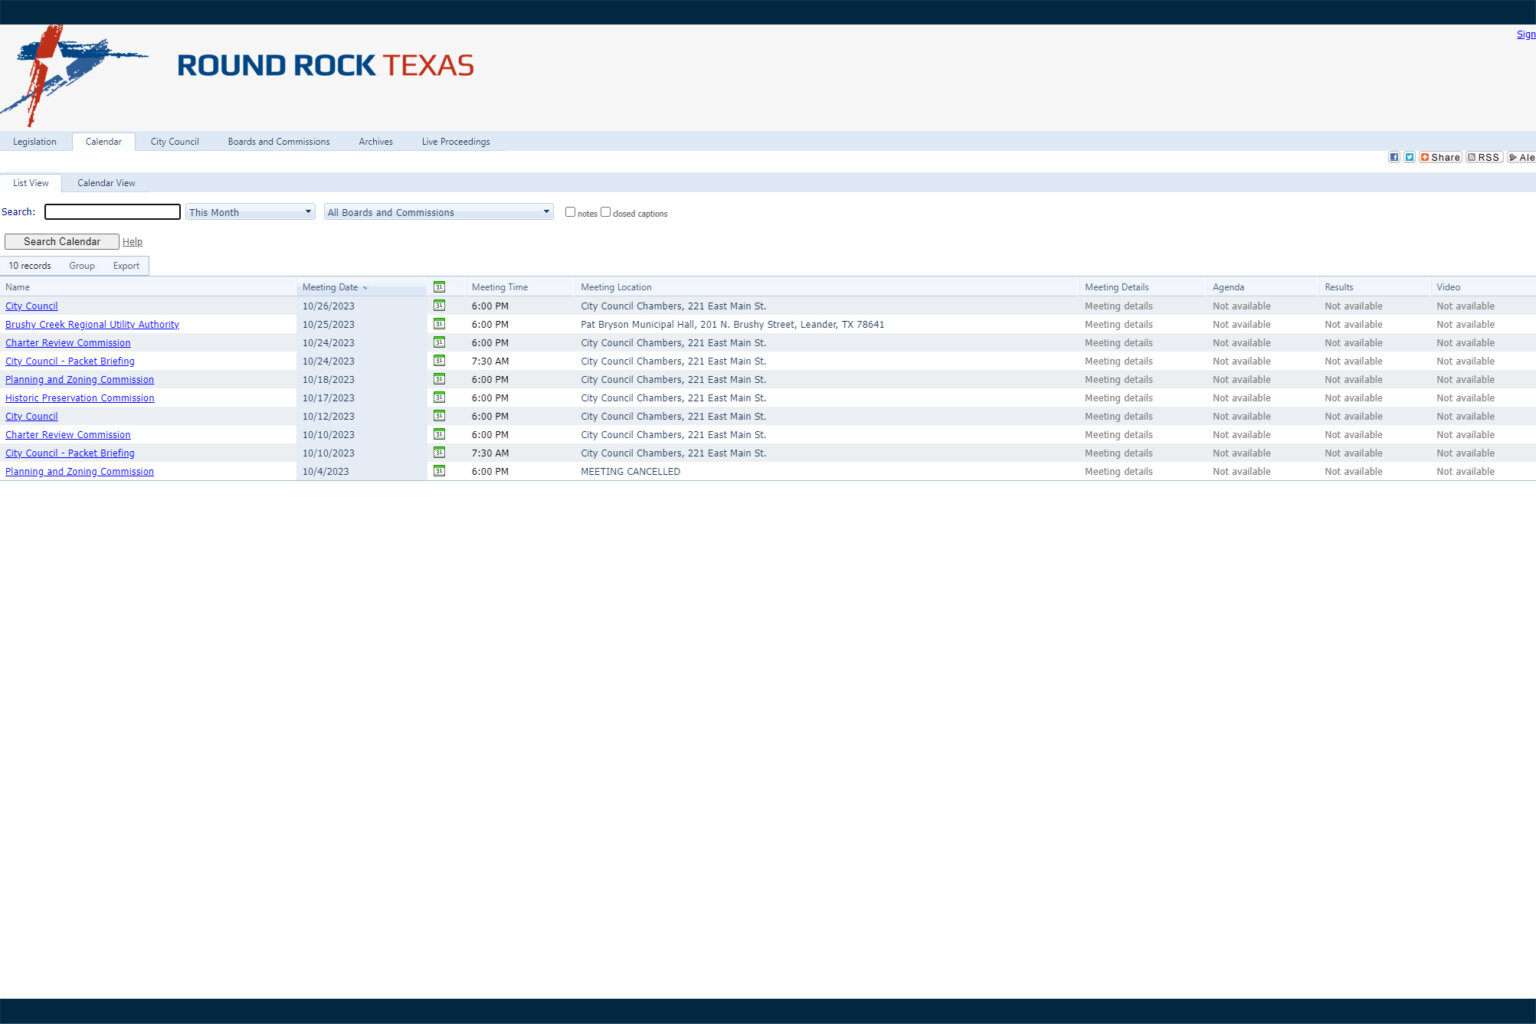Enable the closed captions checkbox
Viewport: 1536px width, 1024px height.
pyautogui.click(x=605, y=211)
